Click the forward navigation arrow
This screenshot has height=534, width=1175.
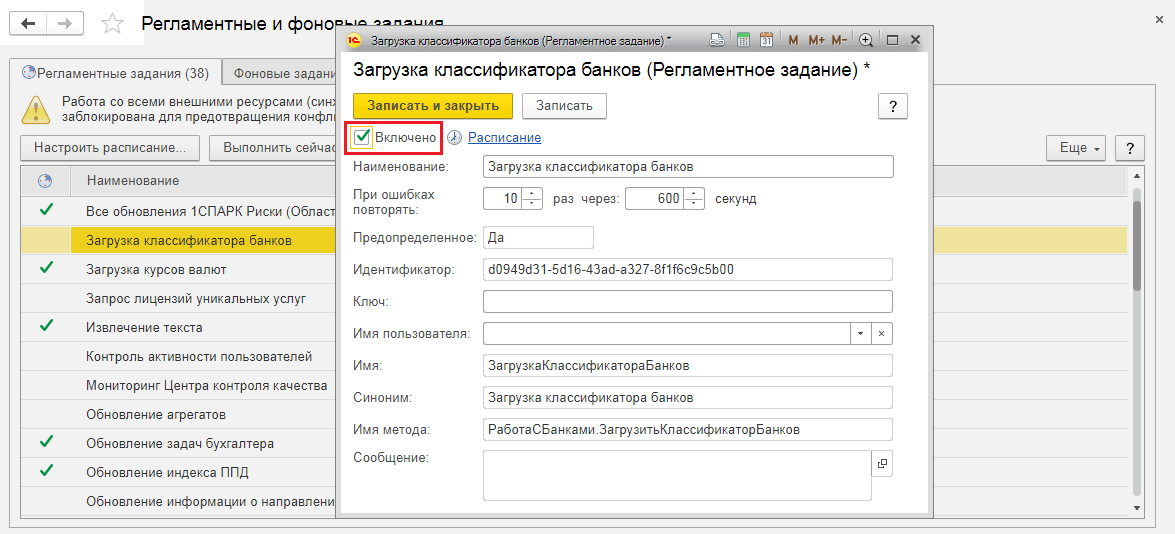pyautogui.click(x=64, y=23)
